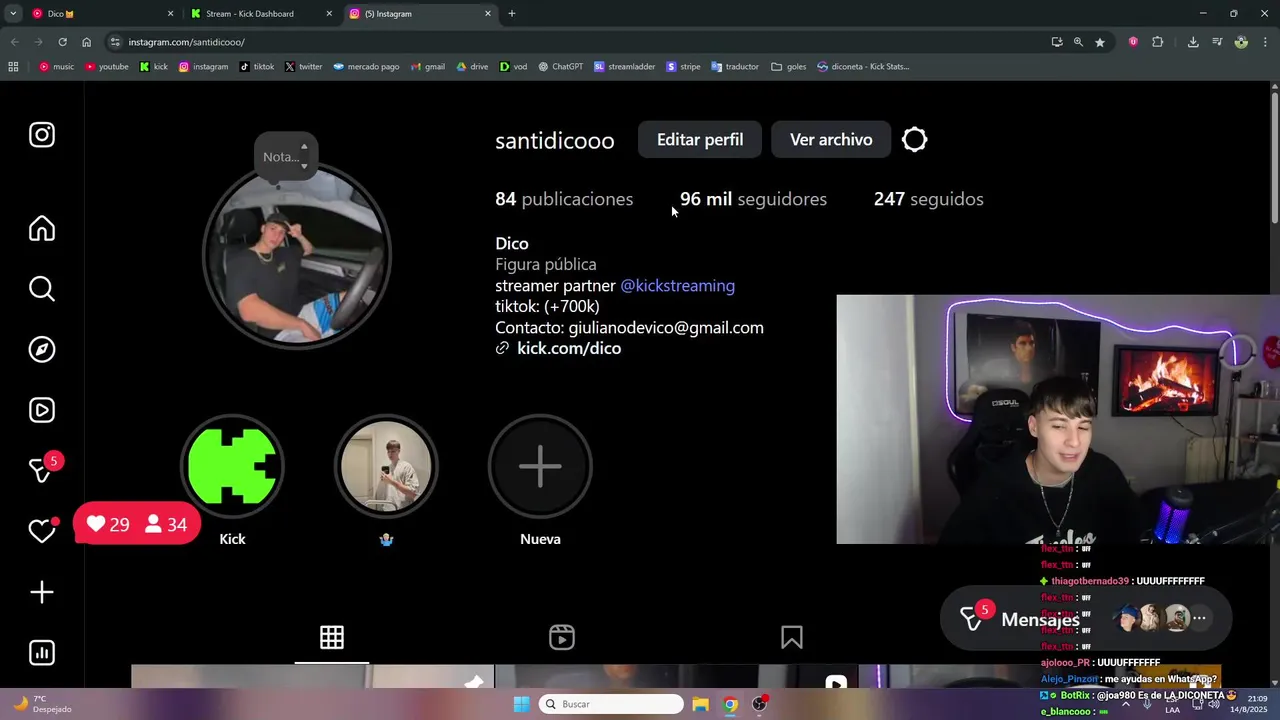
Task: Open the mirror selfie story highlight
Action: pyautogui.click(x=386, y=466)
